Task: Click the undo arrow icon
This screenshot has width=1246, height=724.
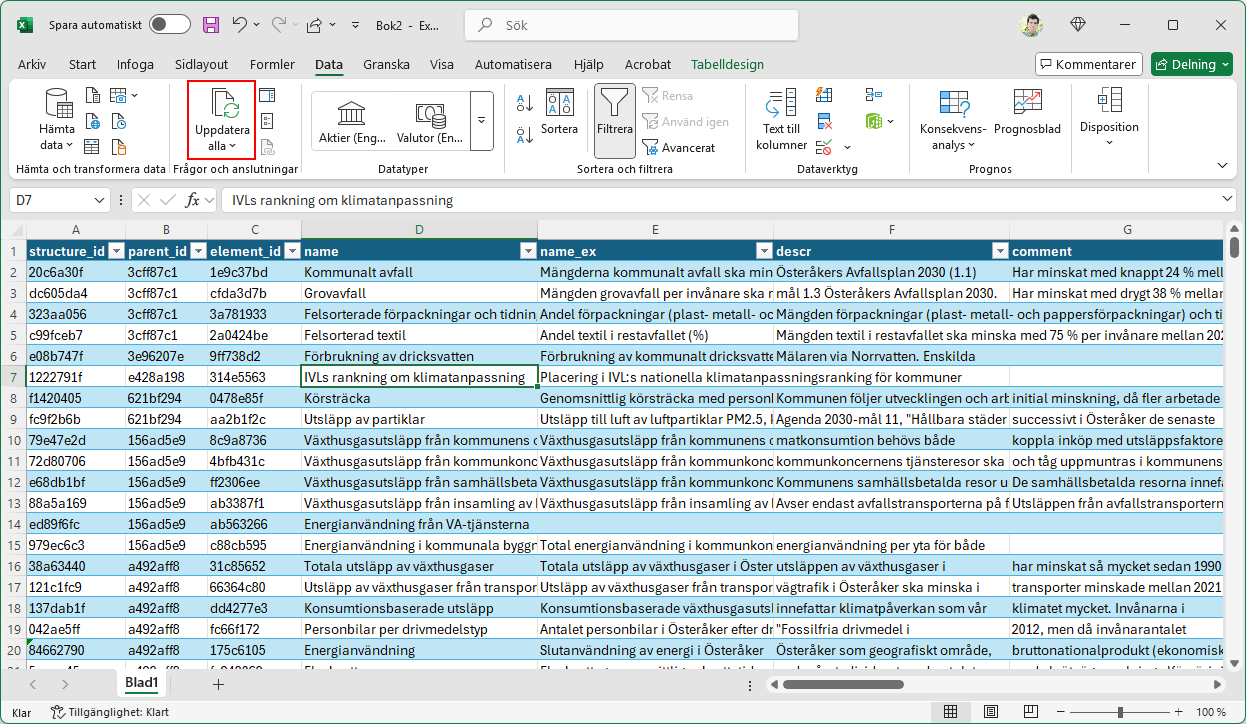Action: click(x=240, y=25)
